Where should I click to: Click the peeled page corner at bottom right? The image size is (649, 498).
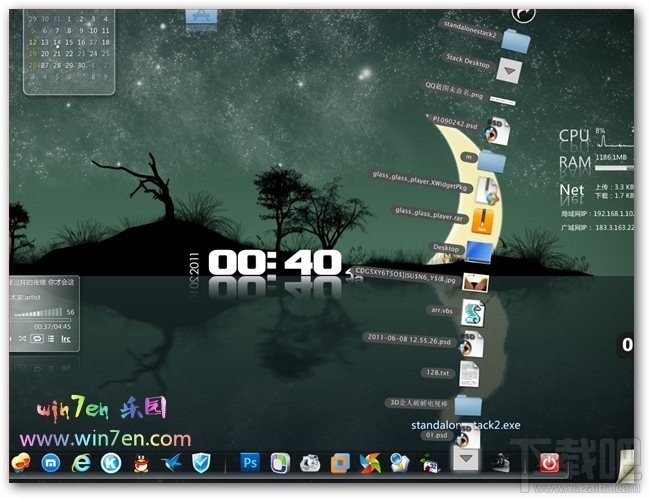(x=625, y=467)
